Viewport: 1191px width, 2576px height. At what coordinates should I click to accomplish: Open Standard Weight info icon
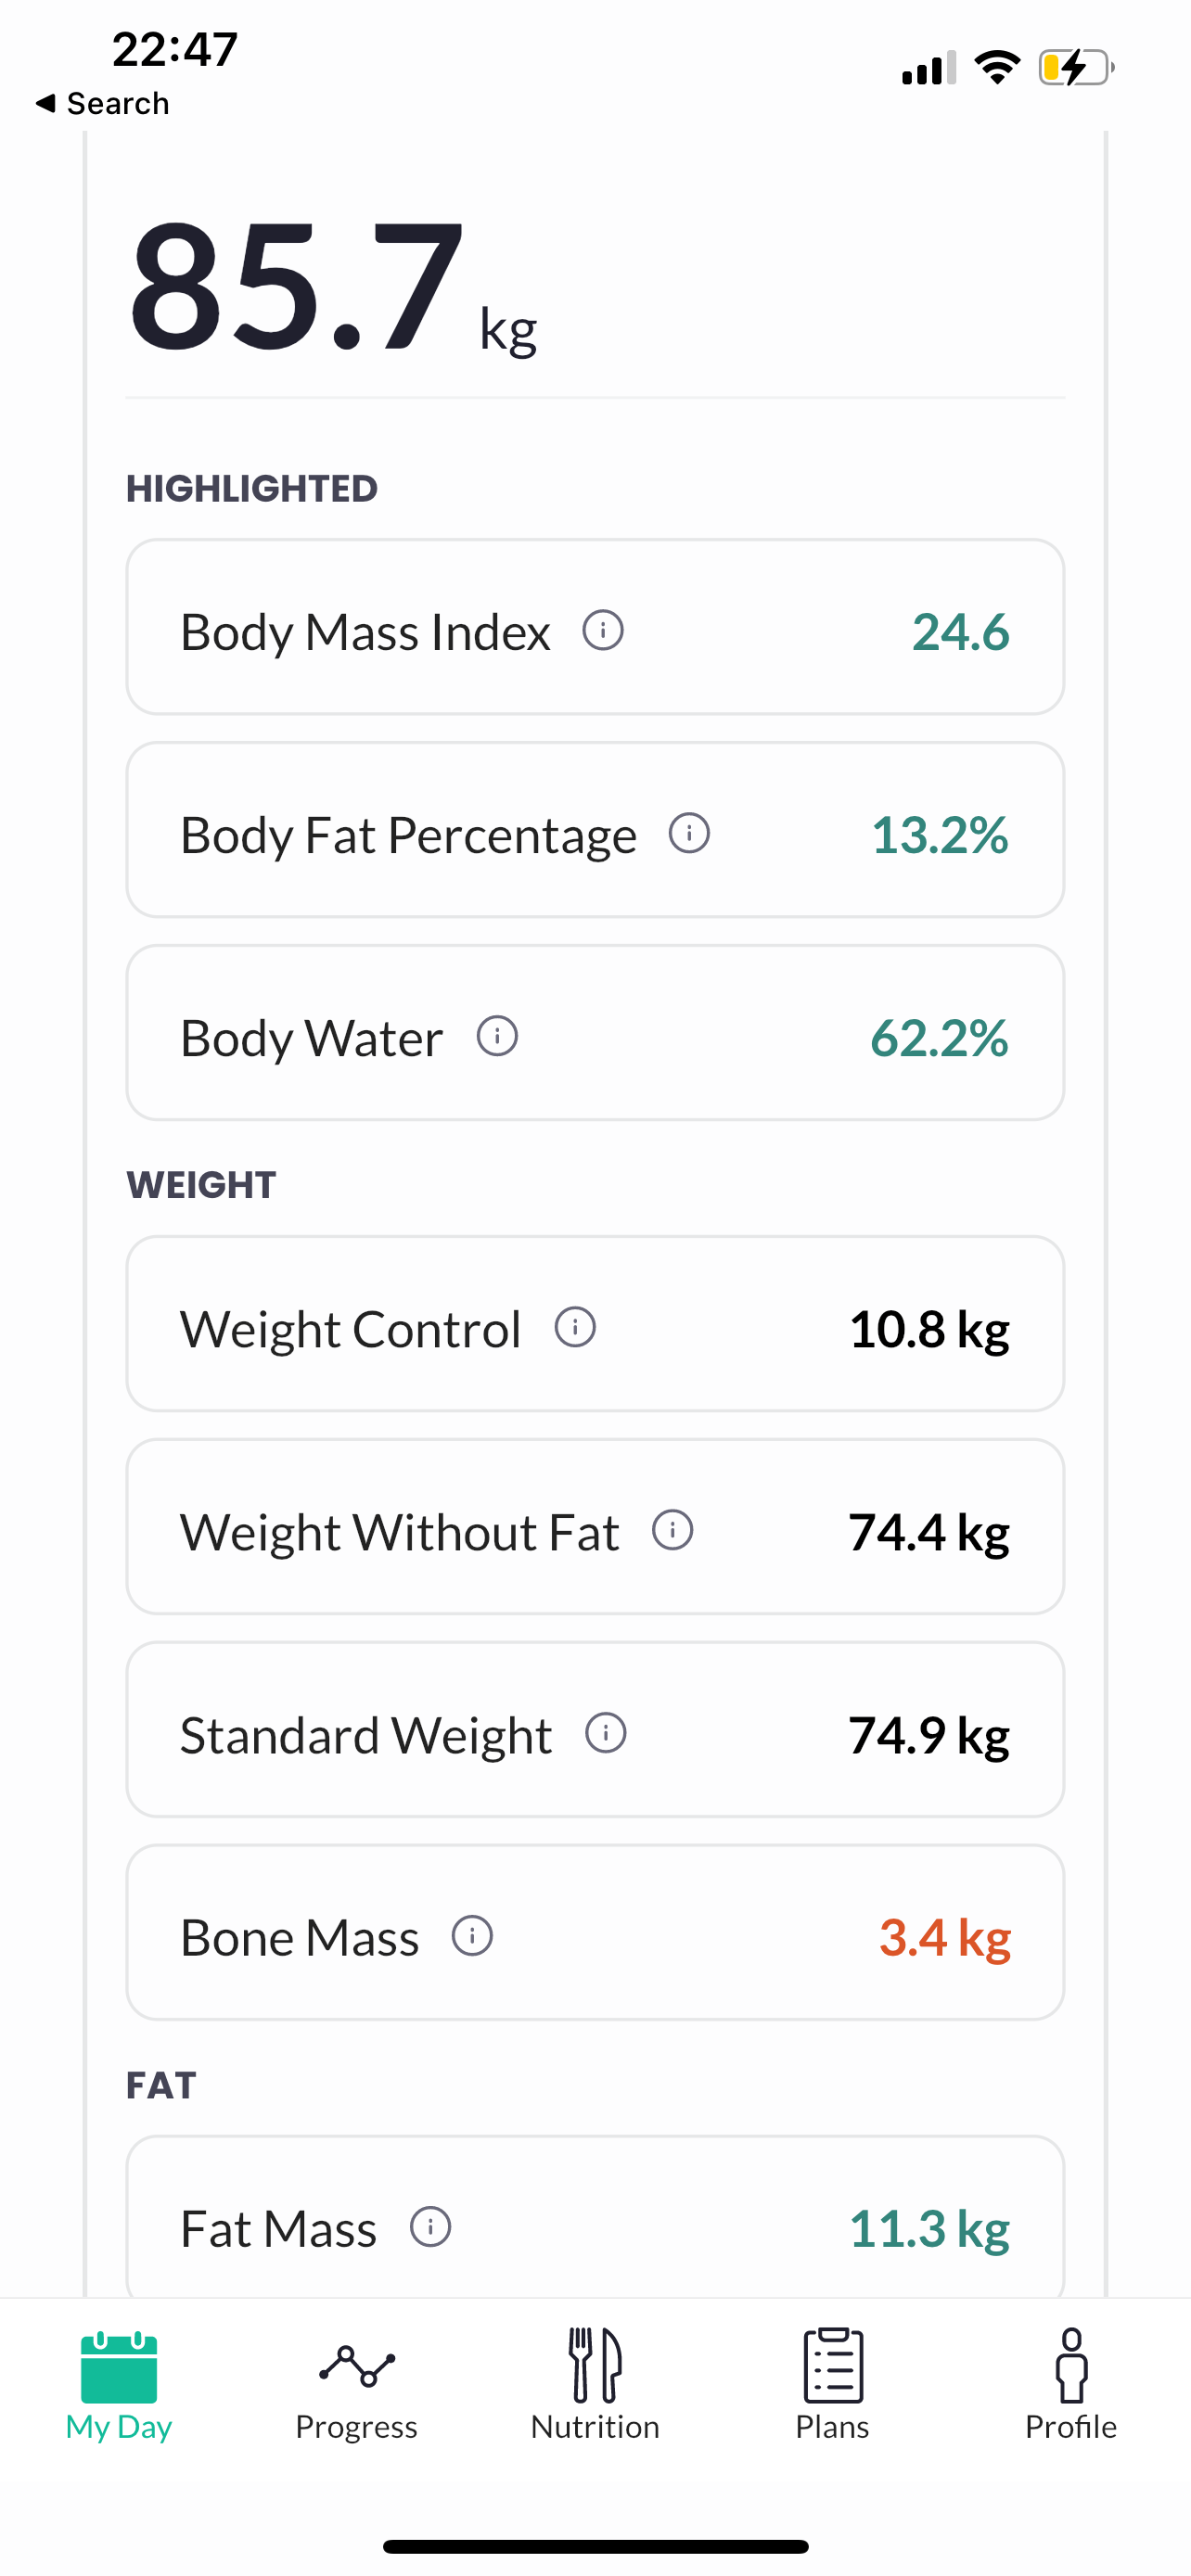[x=605, y=1733]
